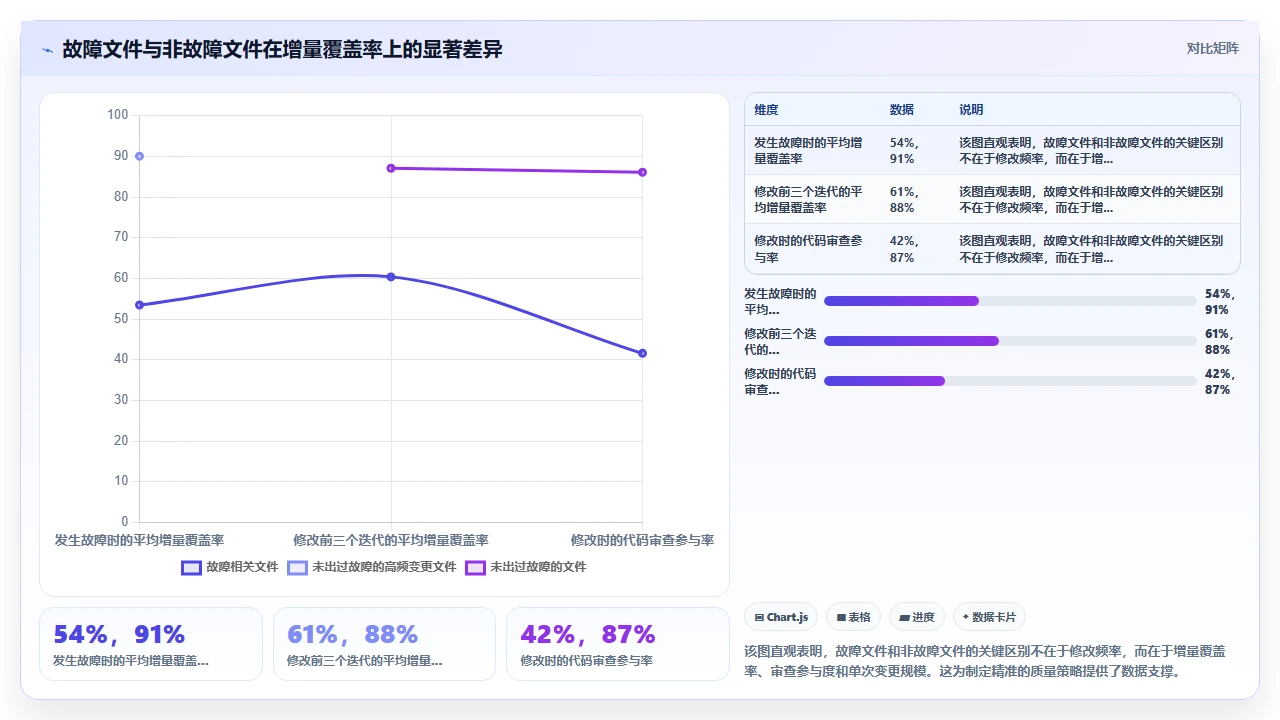
Task: Select the Chart.js tag
Action: pos(781,617)
